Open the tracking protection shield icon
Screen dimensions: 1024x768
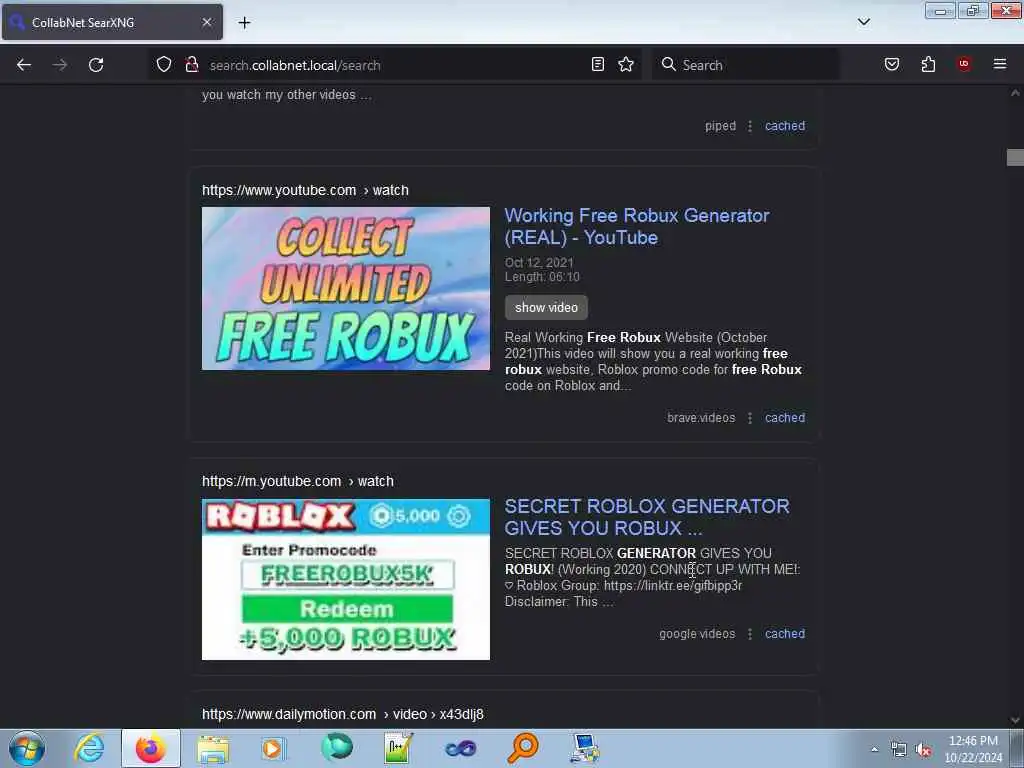(164, 64)
